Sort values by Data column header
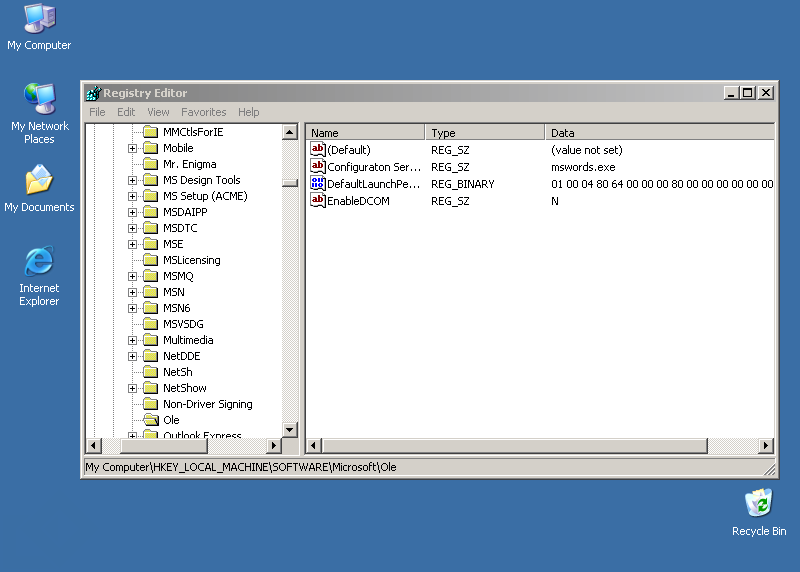 coord(660,133)
